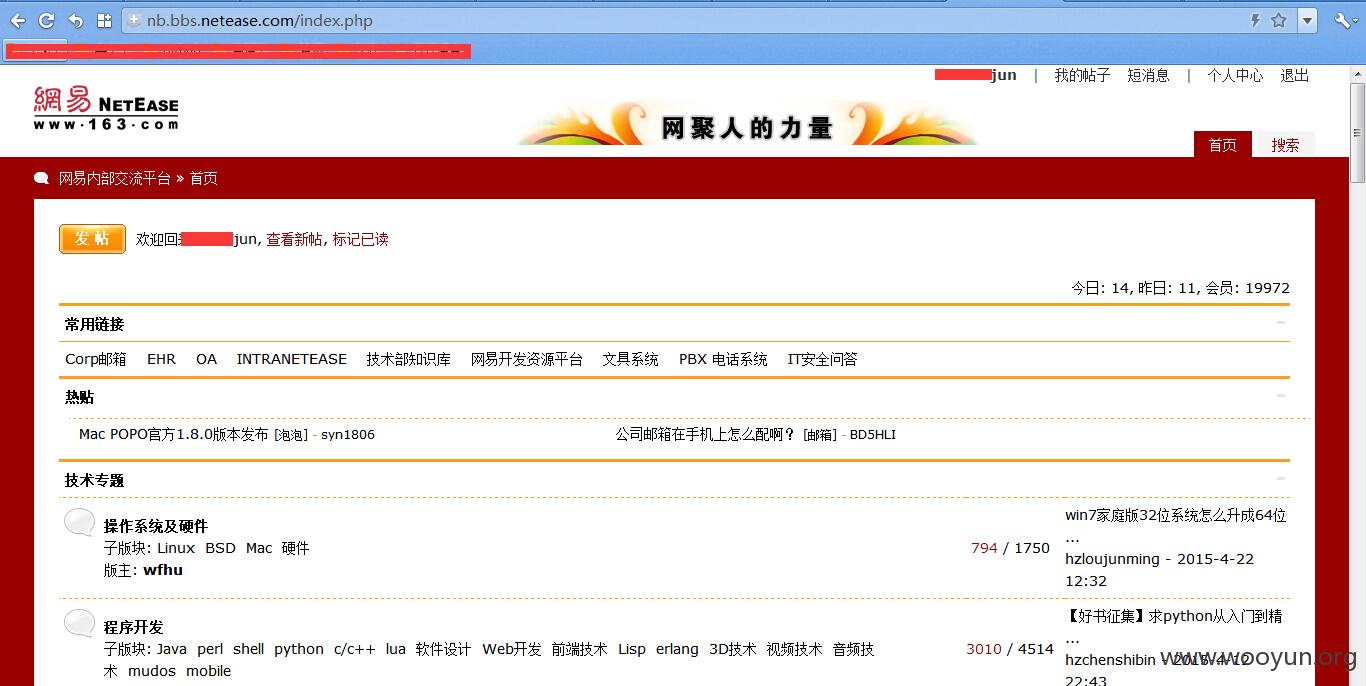The height and width of the screenshot is (686, 1366).
Task: Open Linux sub-board
Action: click(x=176, y=548)
